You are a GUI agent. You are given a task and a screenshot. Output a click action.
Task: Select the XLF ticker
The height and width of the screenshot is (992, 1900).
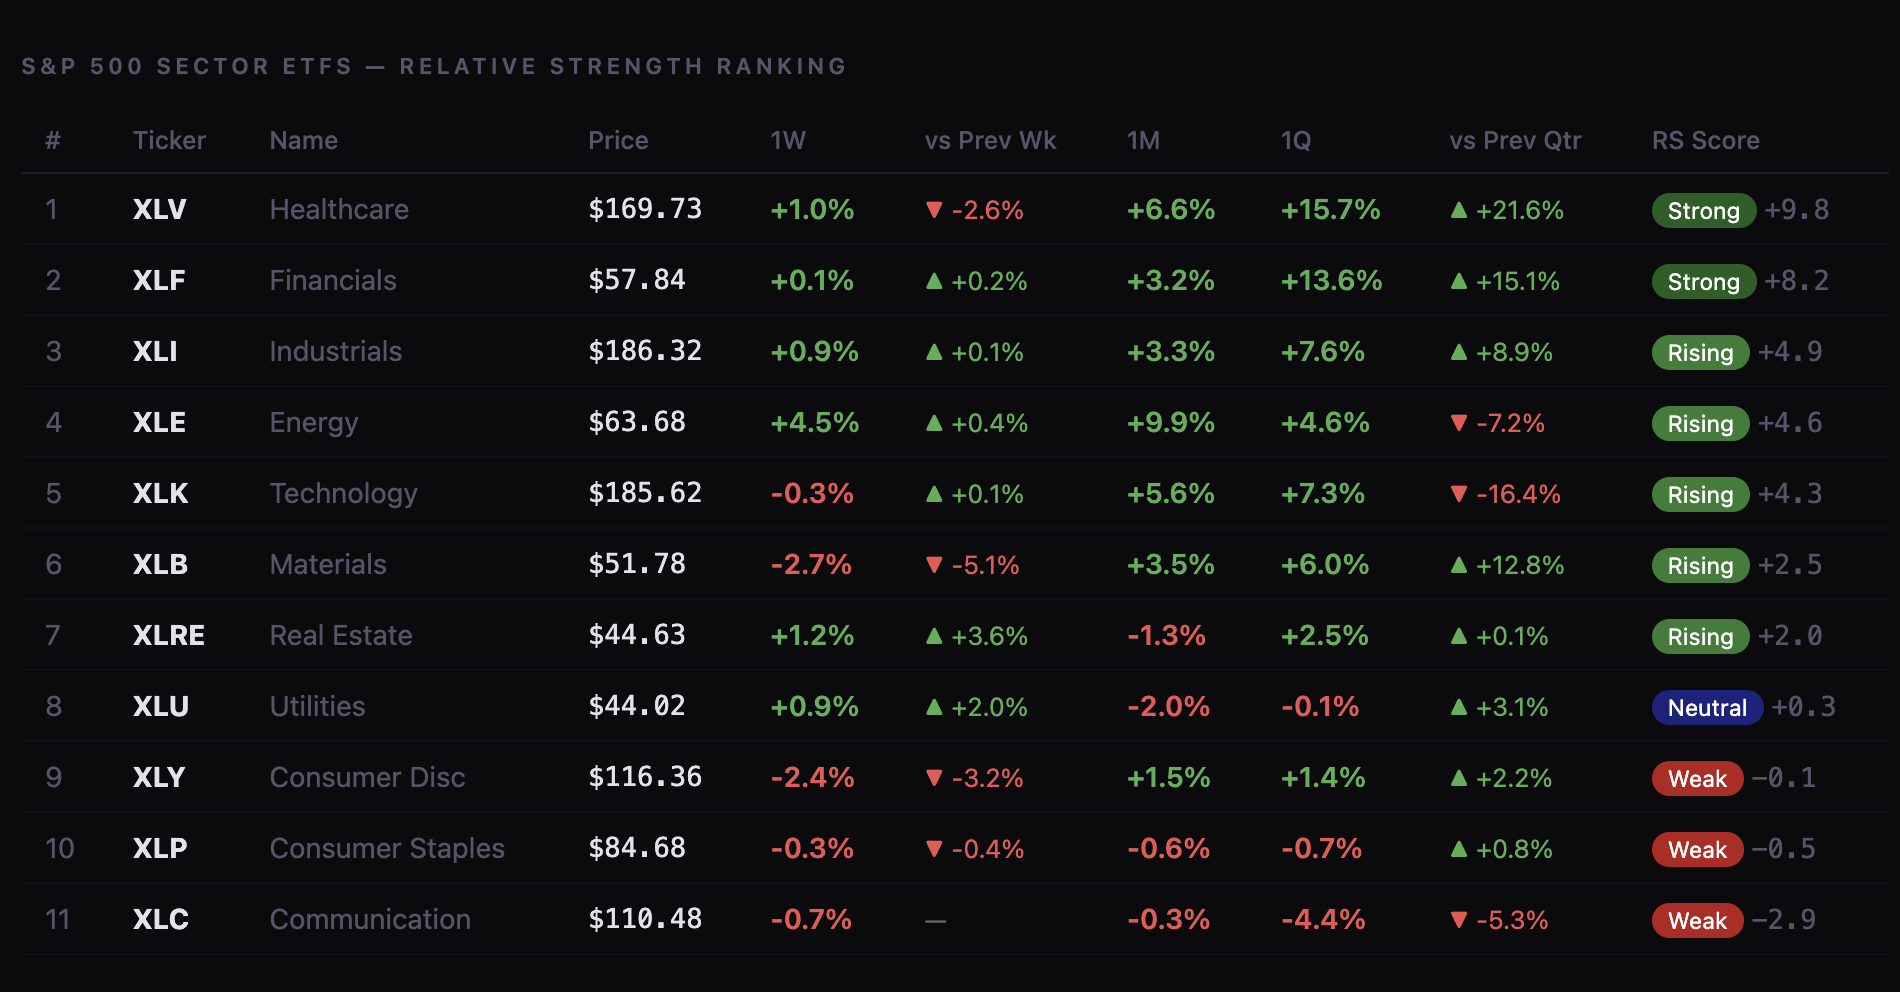click(159, 281)
